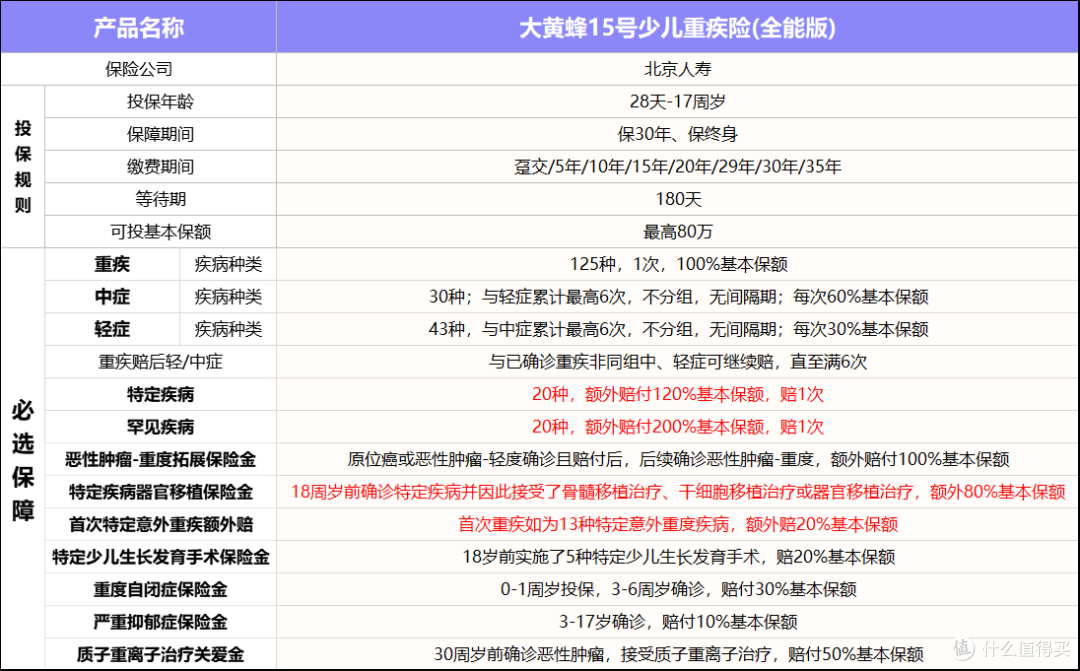Screen dimensions: 1080x671
Task: Select the 30周岁前确诊恶性肿瘤 质子重离子 value
Action: click(678, 654)
